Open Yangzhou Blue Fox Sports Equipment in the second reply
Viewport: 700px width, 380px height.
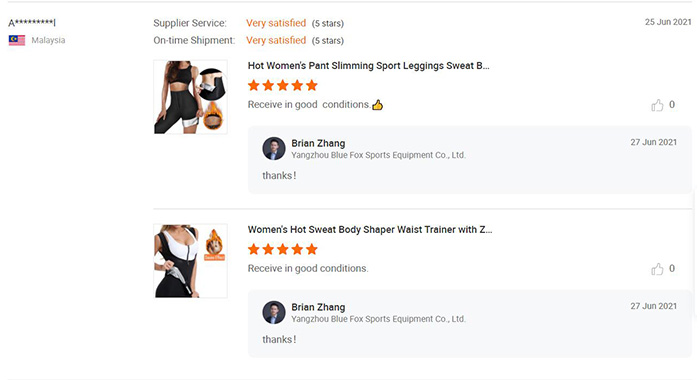(379, 319)
